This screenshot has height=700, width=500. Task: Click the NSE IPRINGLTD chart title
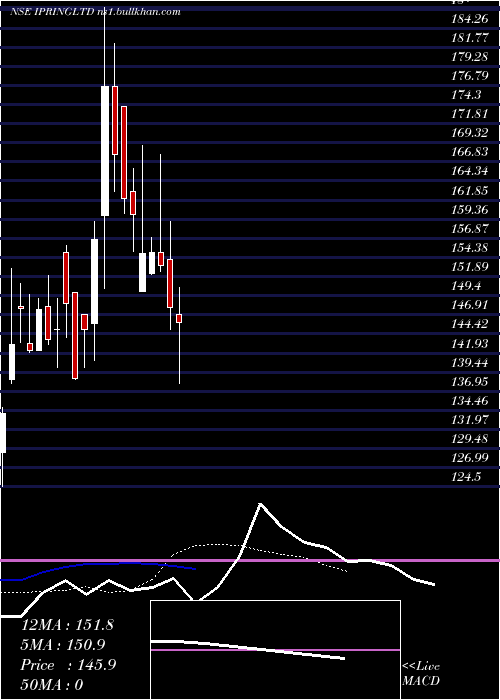(95, 12)
